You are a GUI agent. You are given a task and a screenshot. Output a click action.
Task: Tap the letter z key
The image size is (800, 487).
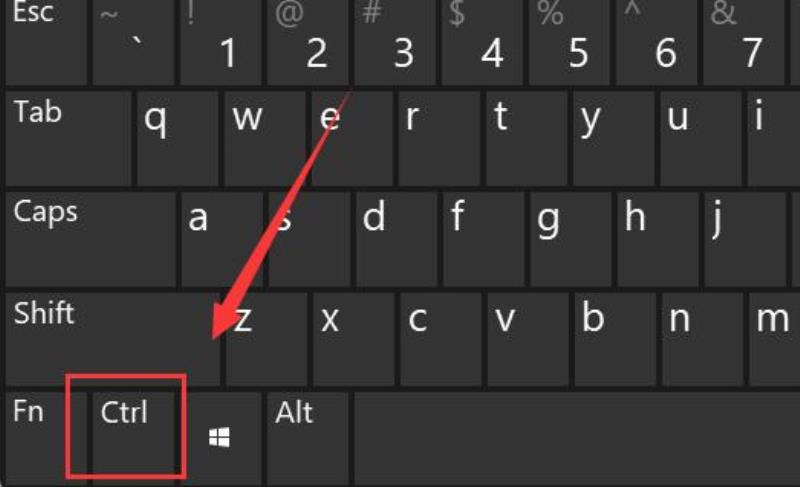coord(266,339)
